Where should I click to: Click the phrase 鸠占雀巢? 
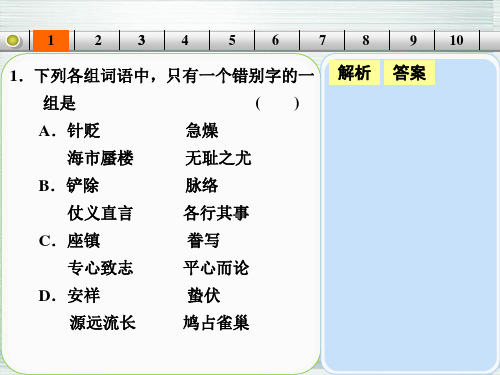[x=216, y=323]
